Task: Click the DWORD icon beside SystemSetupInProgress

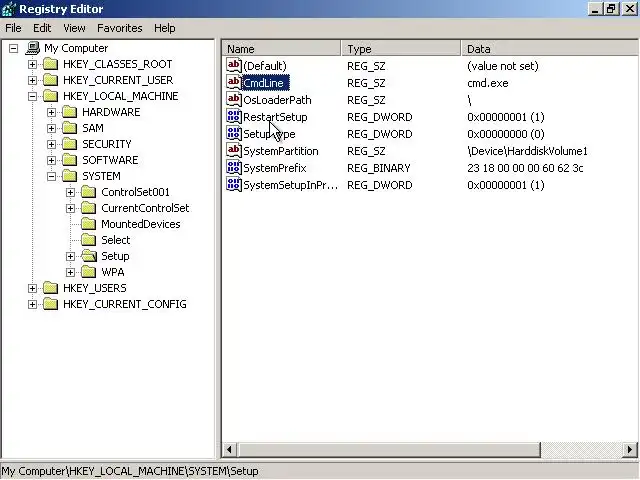Action: click(x=234, y=185)
